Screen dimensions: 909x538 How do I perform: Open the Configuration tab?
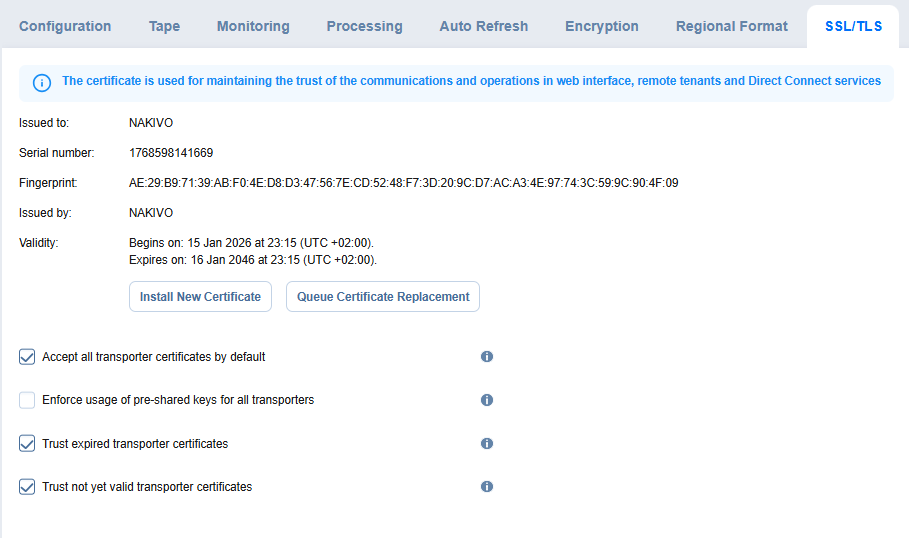pyautogui.click(x=65, y=26)
